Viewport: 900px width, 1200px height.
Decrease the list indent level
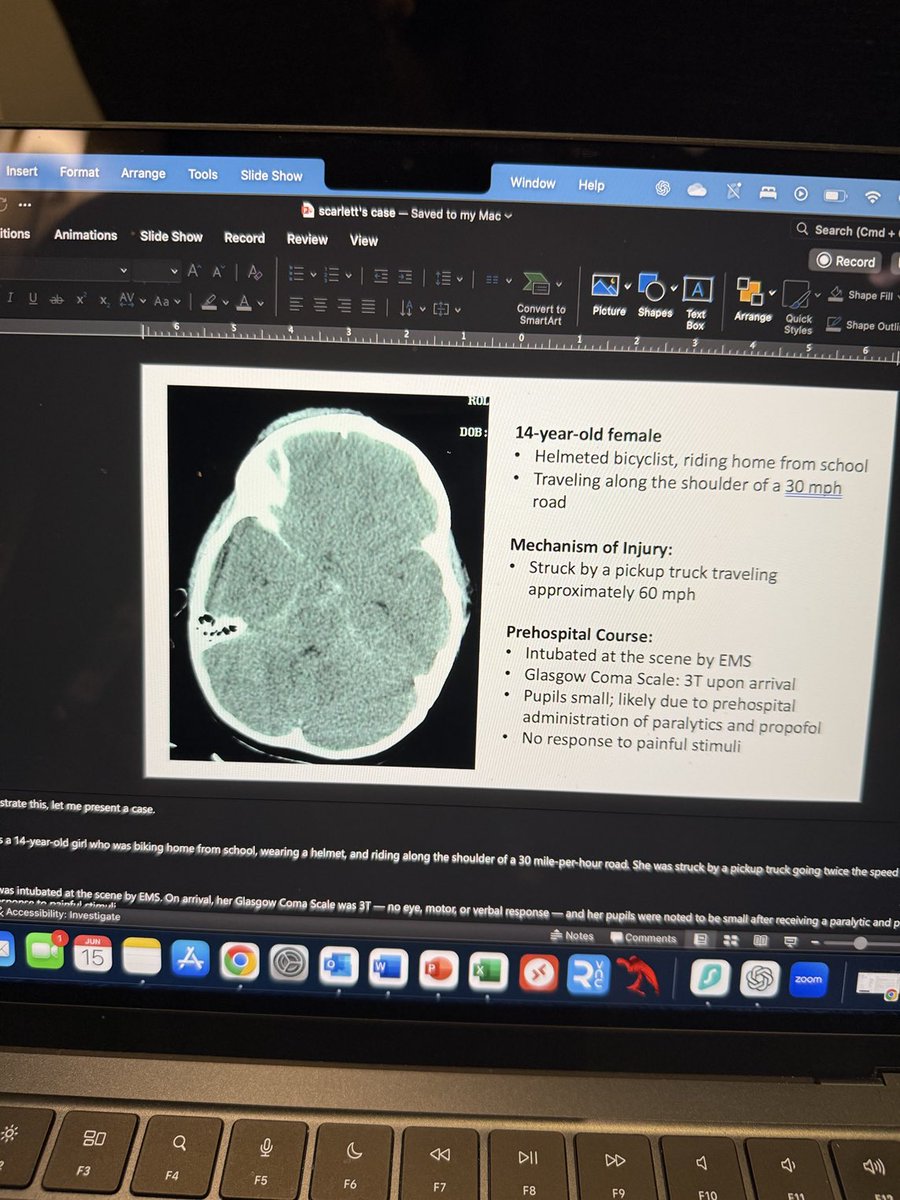tap(381, 276)
